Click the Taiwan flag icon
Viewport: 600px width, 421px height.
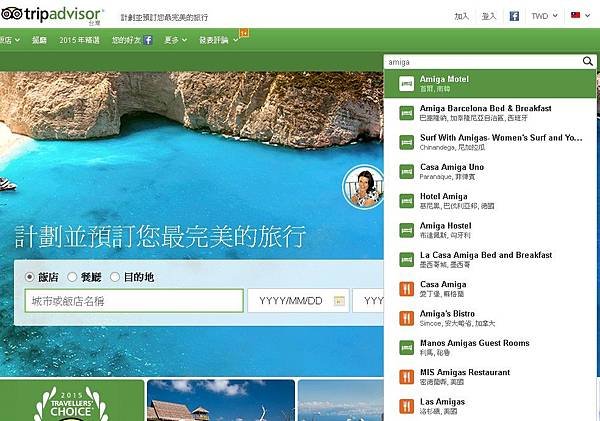click(575, 15)
